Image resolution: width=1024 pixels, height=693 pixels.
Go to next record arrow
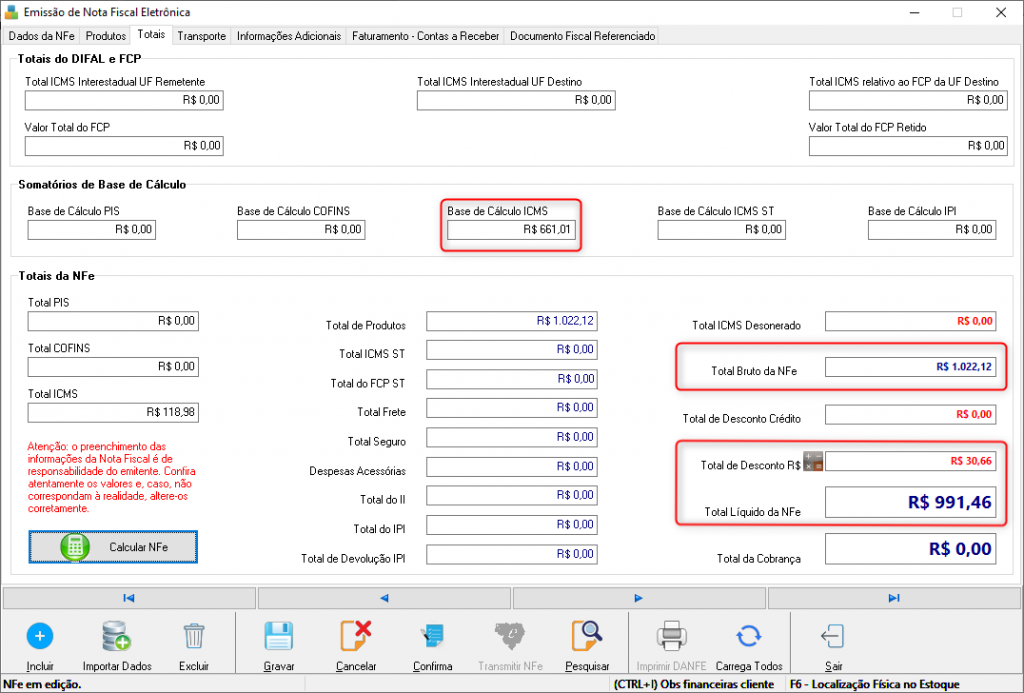click(x=639, y=598)
